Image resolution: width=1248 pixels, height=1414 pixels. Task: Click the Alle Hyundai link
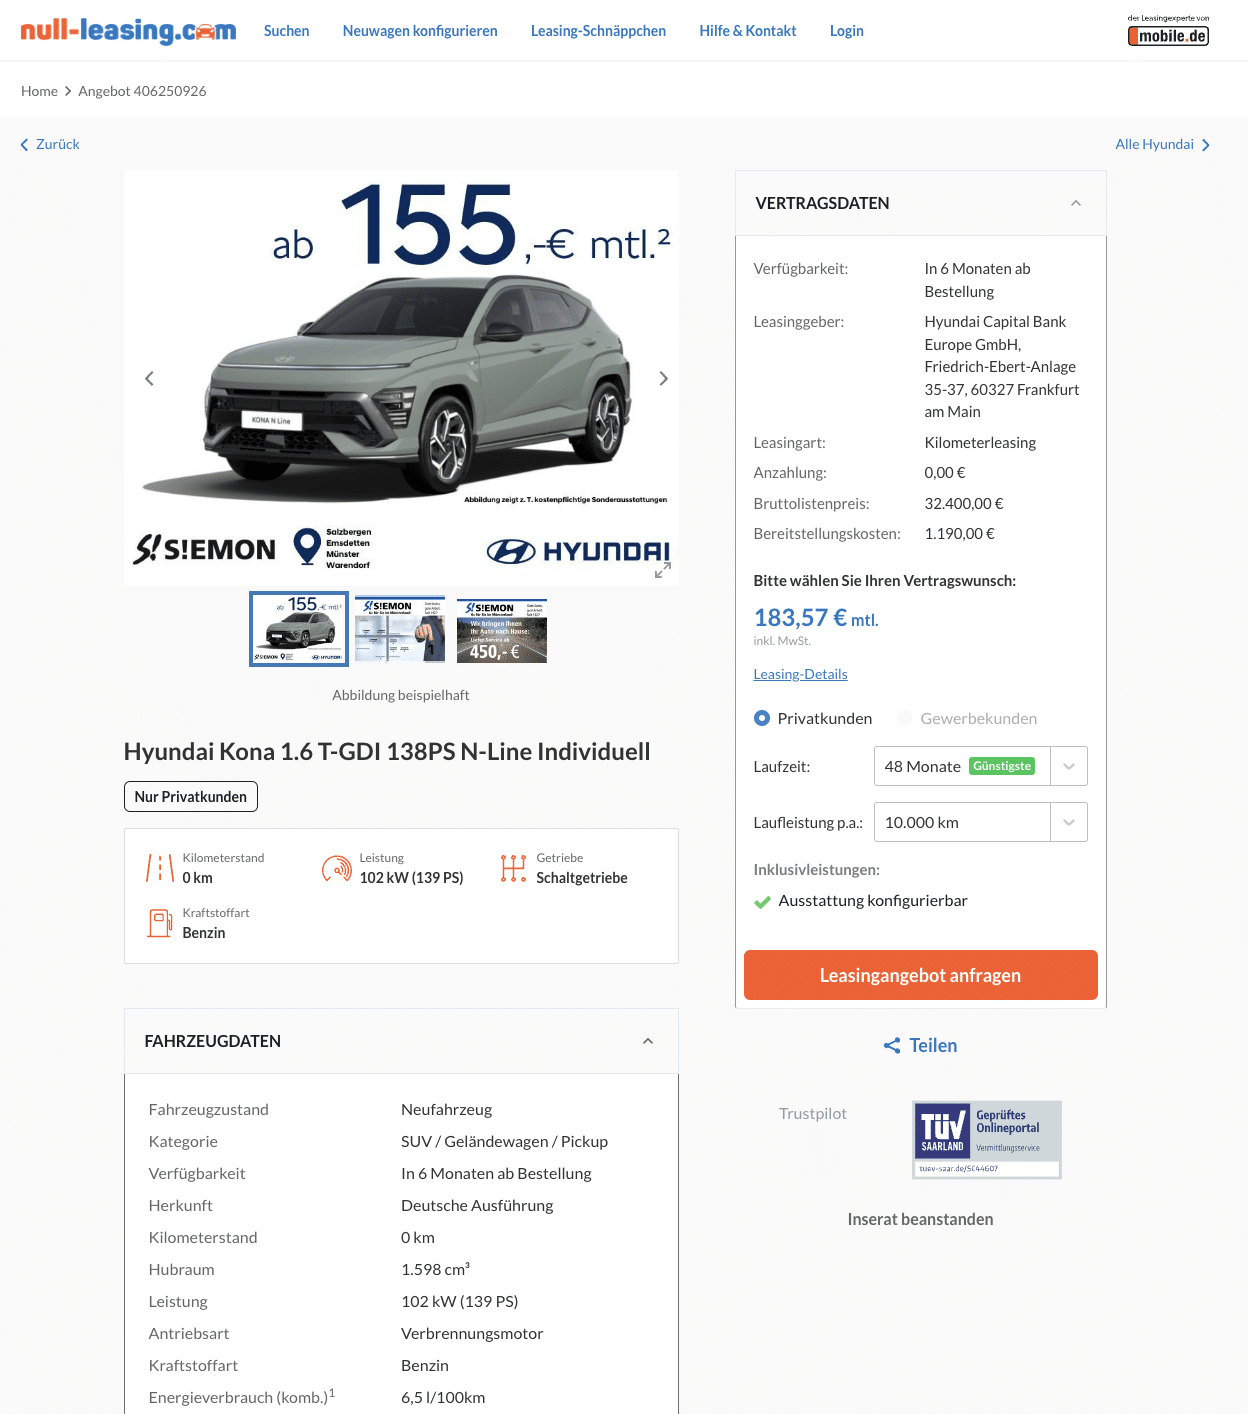[x=1162, y=144]
